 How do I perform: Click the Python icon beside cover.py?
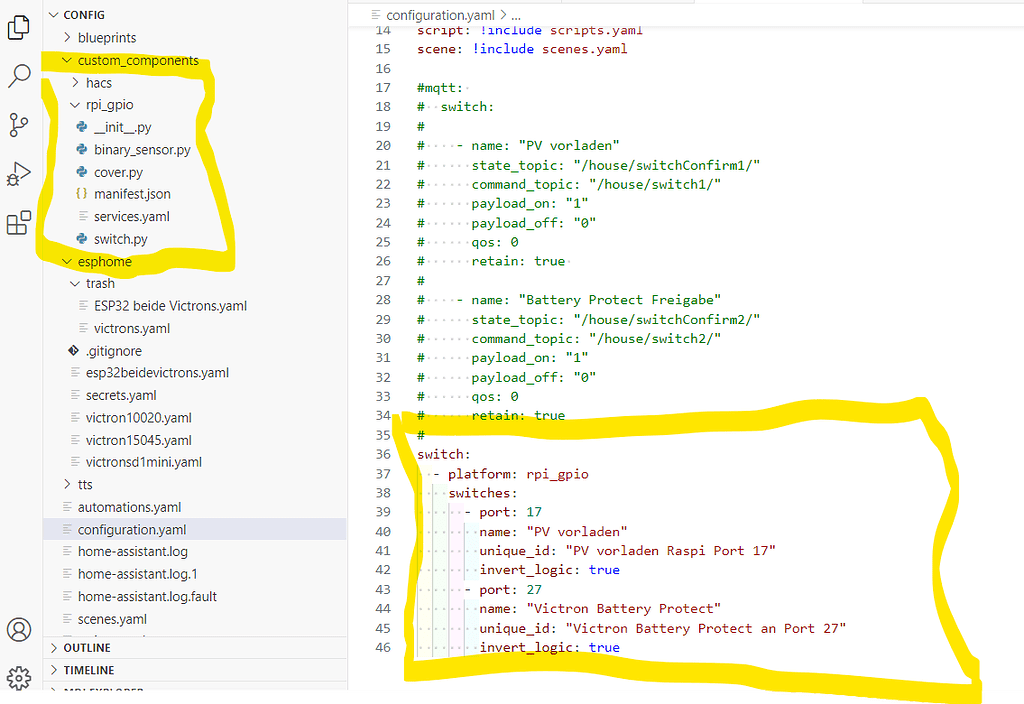[x=82, y=172]
